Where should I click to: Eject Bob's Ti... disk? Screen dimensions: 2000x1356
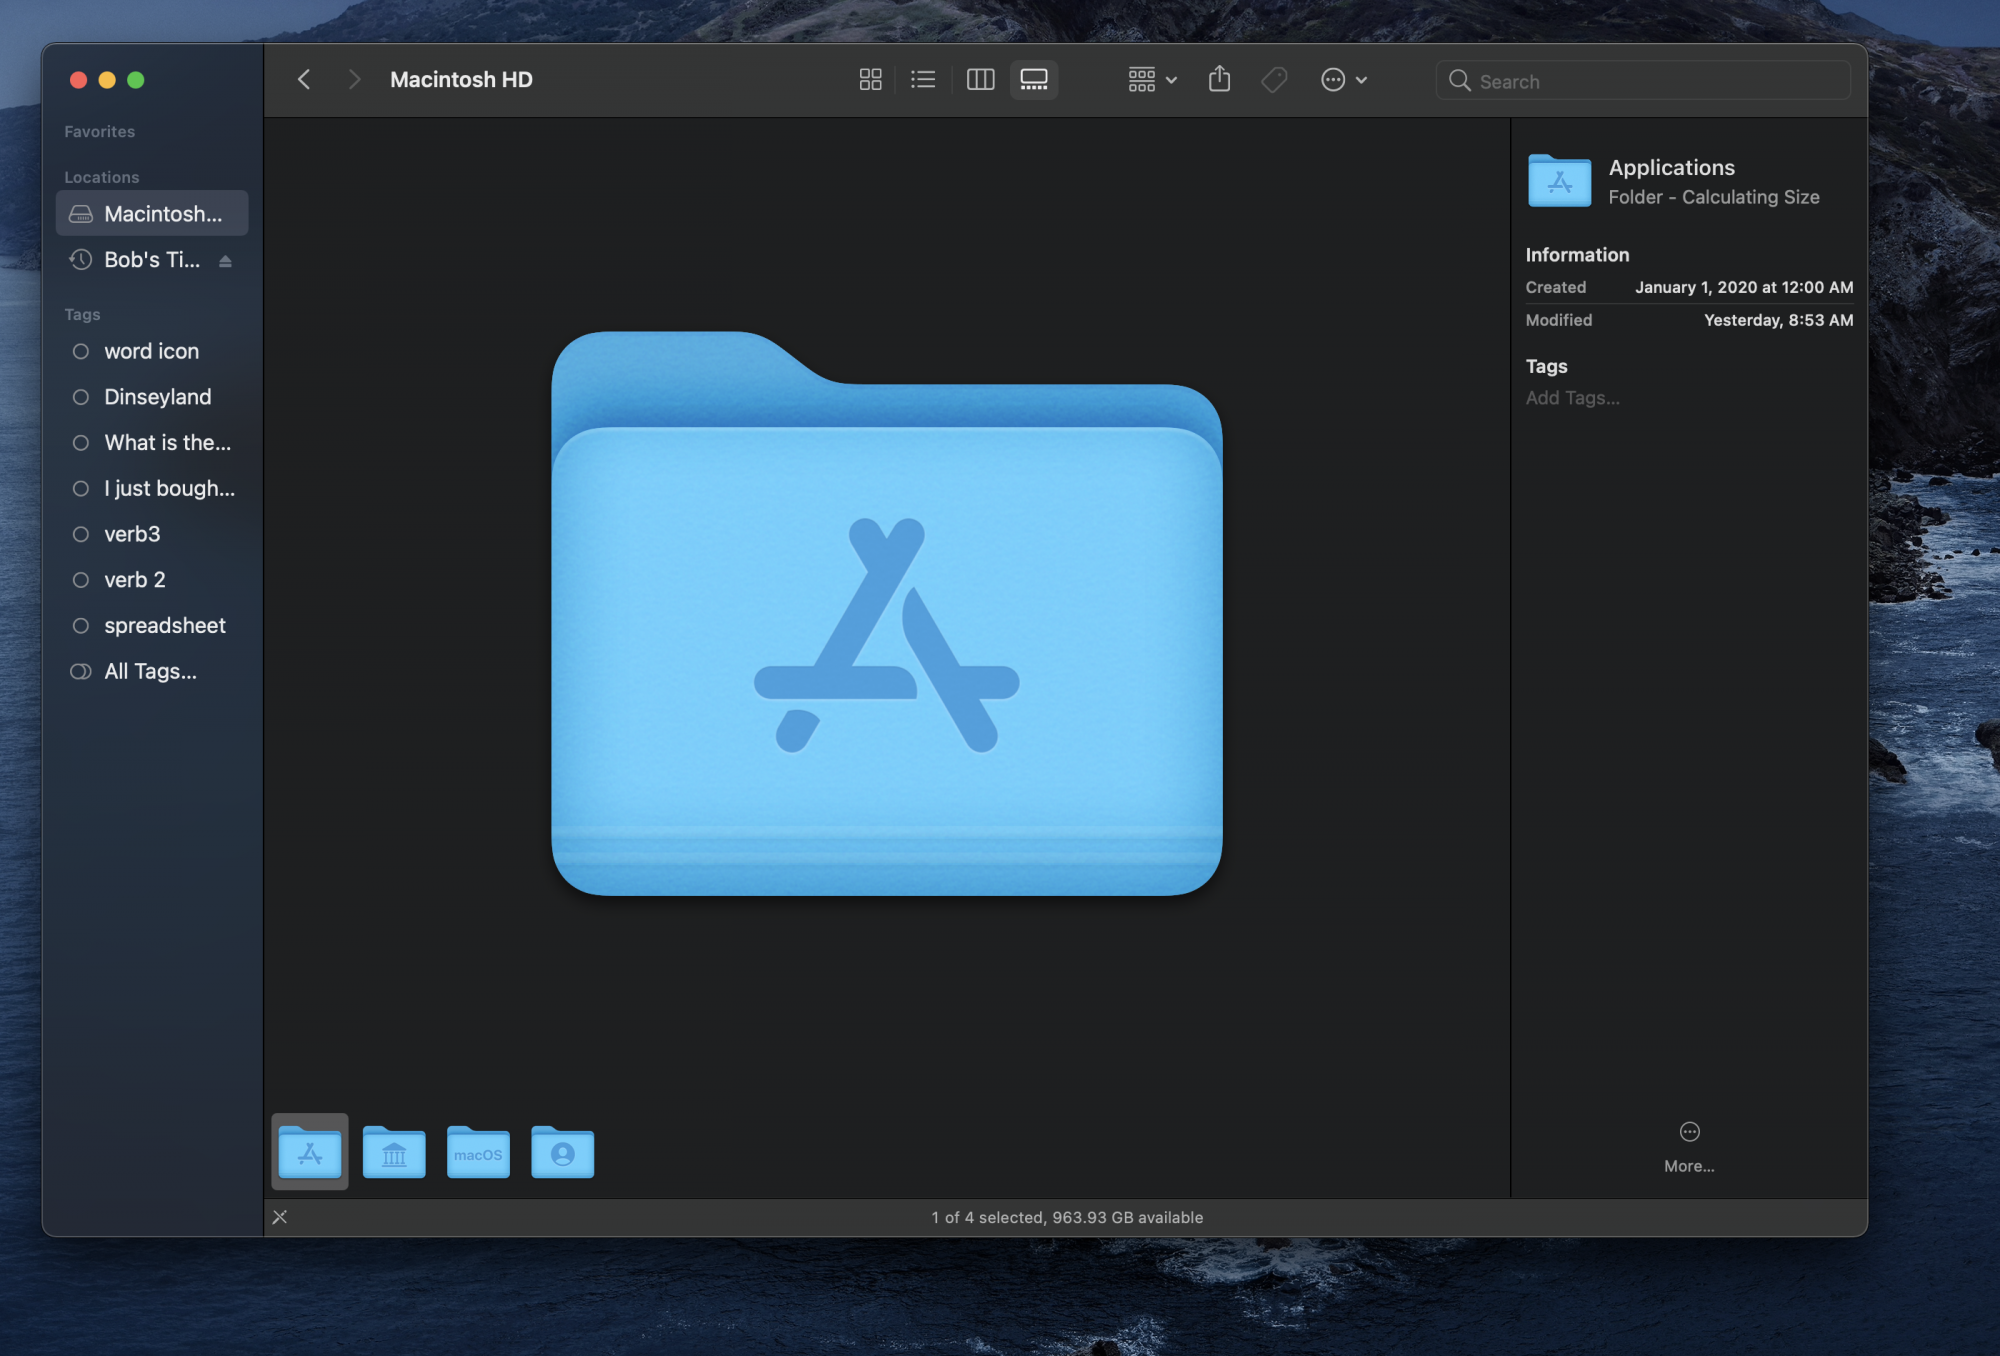225,261
